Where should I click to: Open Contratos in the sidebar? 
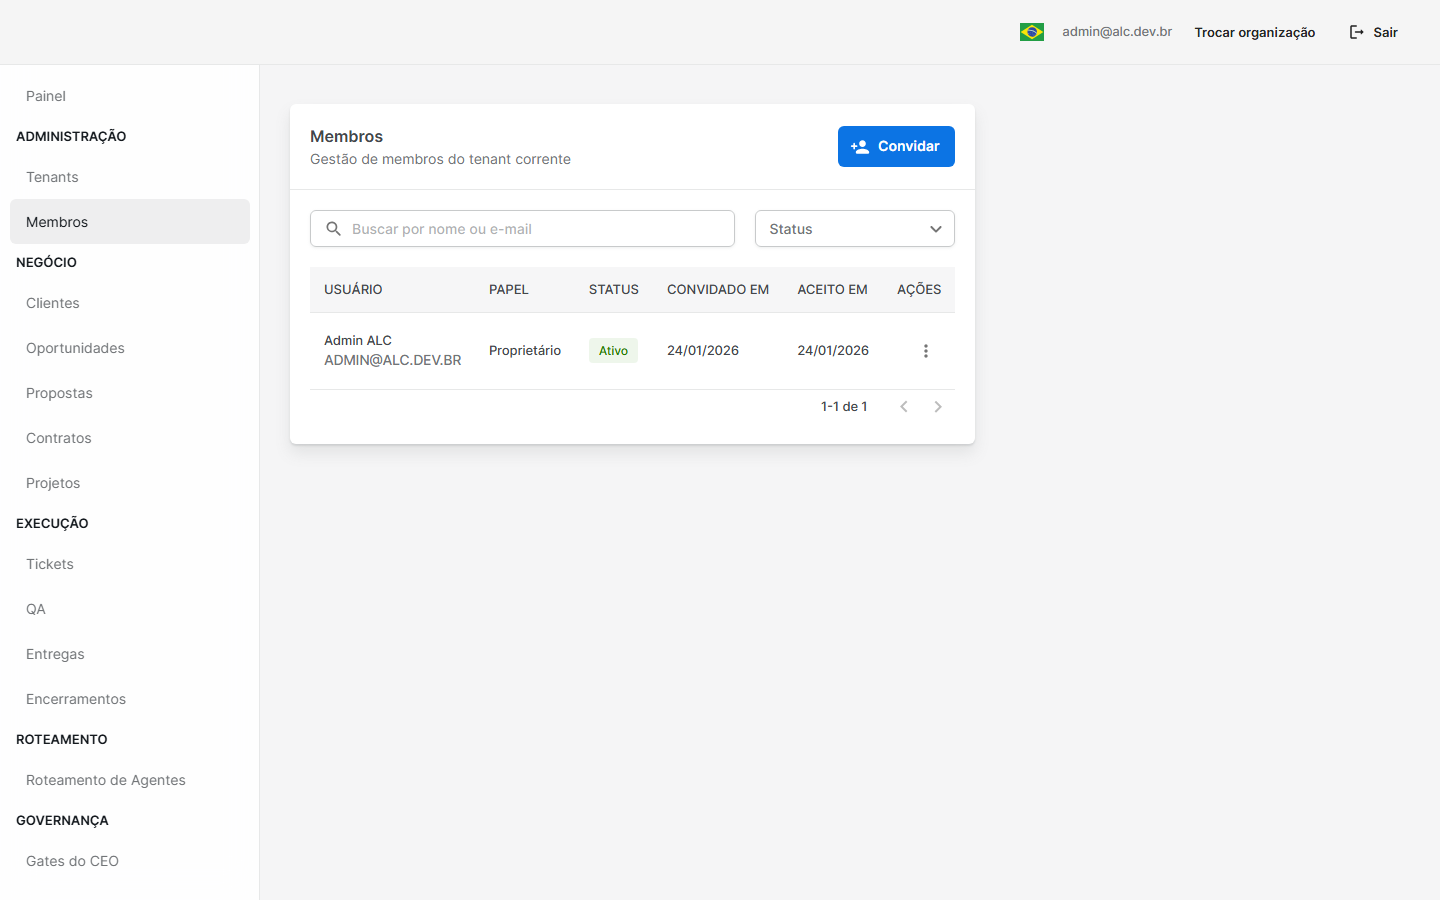pyautogui.click(x=130, y=438)
